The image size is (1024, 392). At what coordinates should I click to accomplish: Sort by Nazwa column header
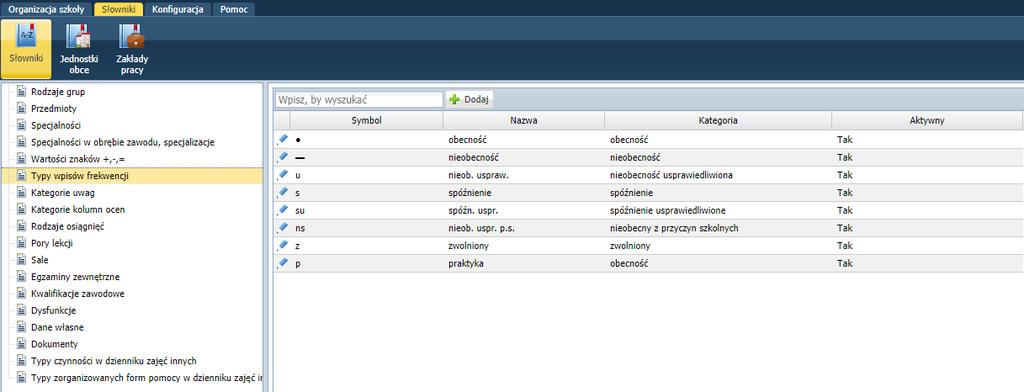pos(524,121)
